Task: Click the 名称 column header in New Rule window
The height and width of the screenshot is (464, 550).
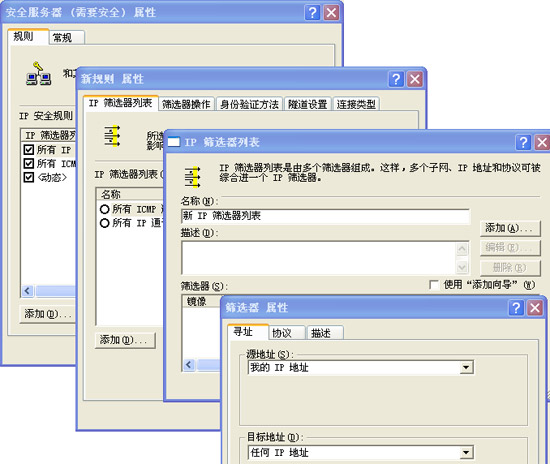Action: click(130, 194)
